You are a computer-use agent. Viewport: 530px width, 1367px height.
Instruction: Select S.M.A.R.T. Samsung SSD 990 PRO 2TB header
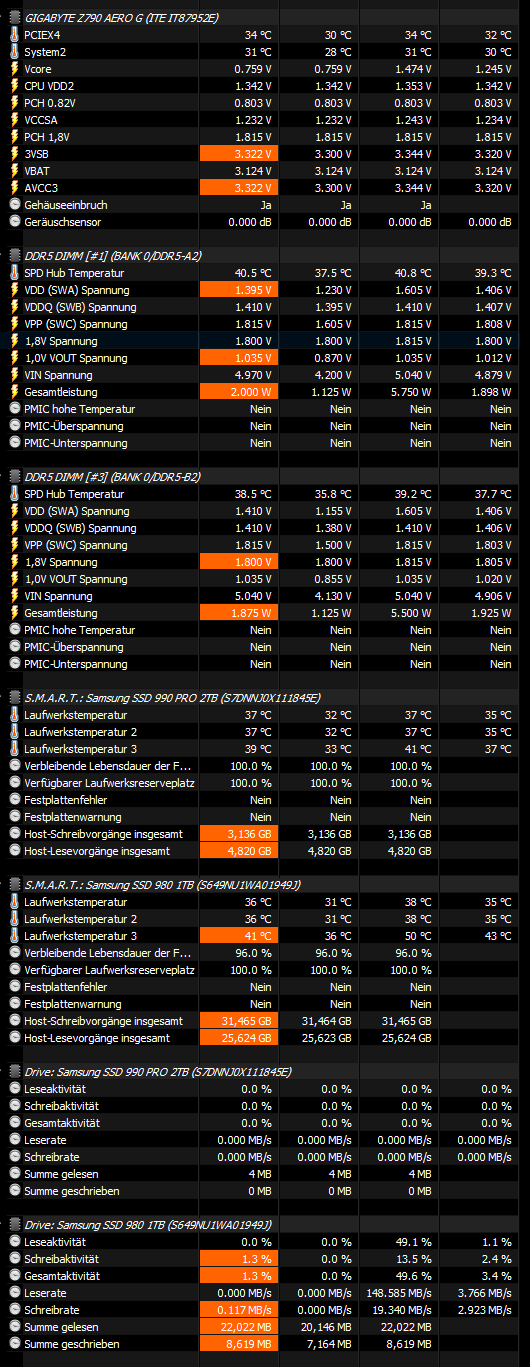point(173,698)
